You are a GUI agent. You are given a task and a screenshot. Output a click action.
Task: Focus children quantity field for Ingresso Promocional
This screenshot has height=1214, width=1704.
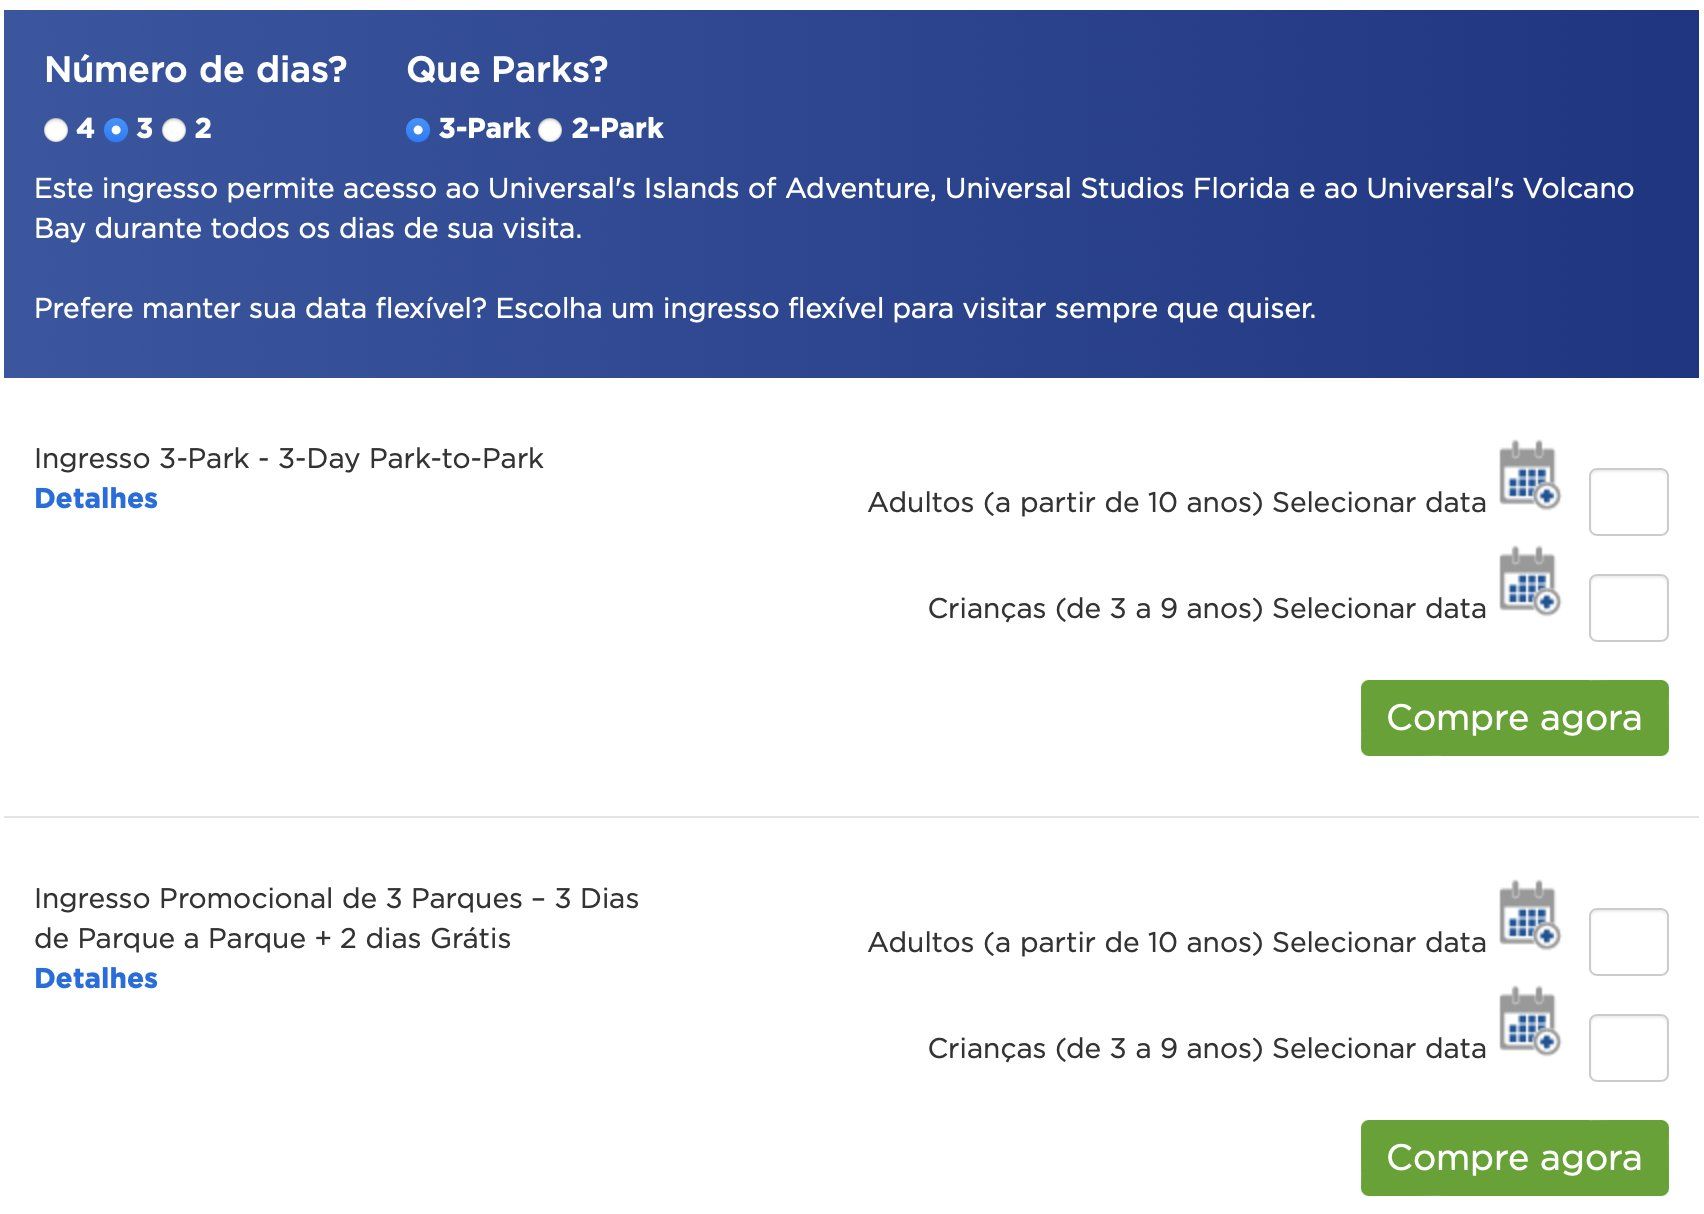point(1628,1048)
